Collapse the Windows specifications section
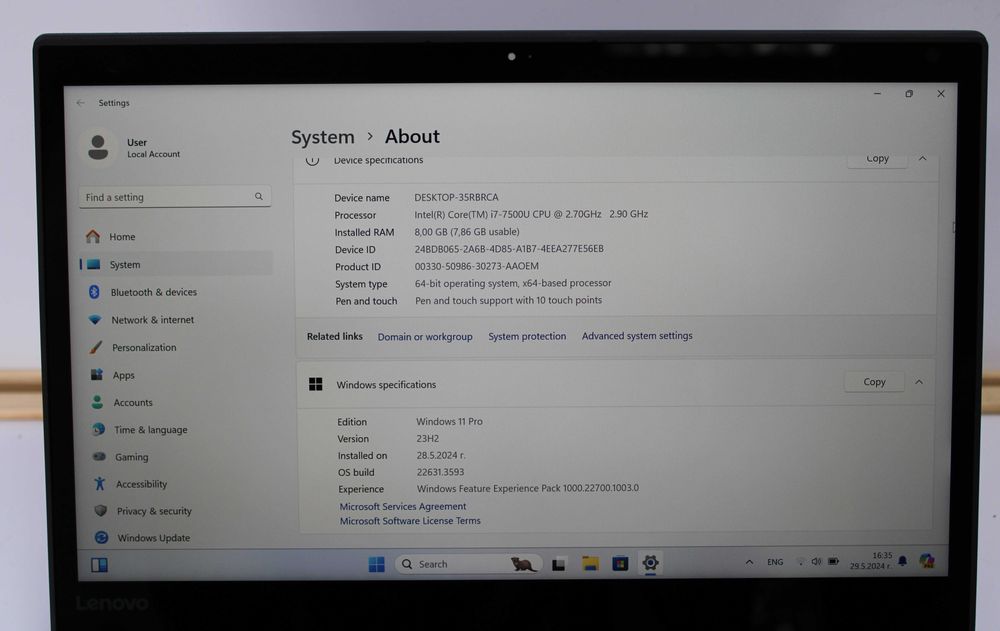Screen dimensions: 1000x631 (x=919, y=382)
